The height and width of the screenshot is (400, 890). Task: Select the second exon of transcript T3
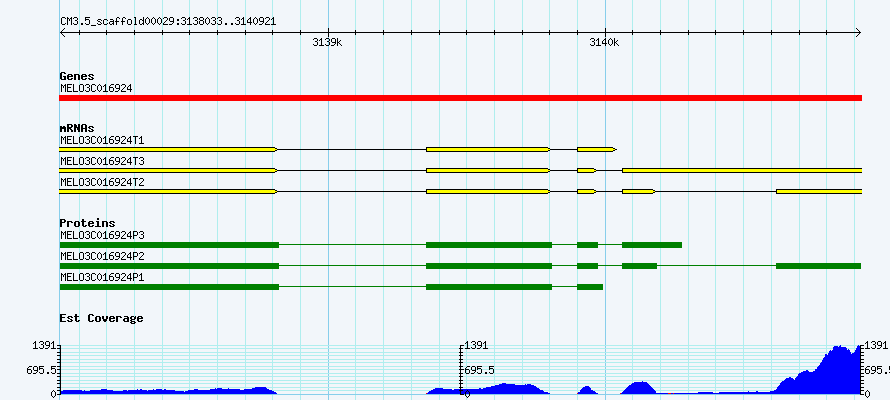(x=488, y=170)
